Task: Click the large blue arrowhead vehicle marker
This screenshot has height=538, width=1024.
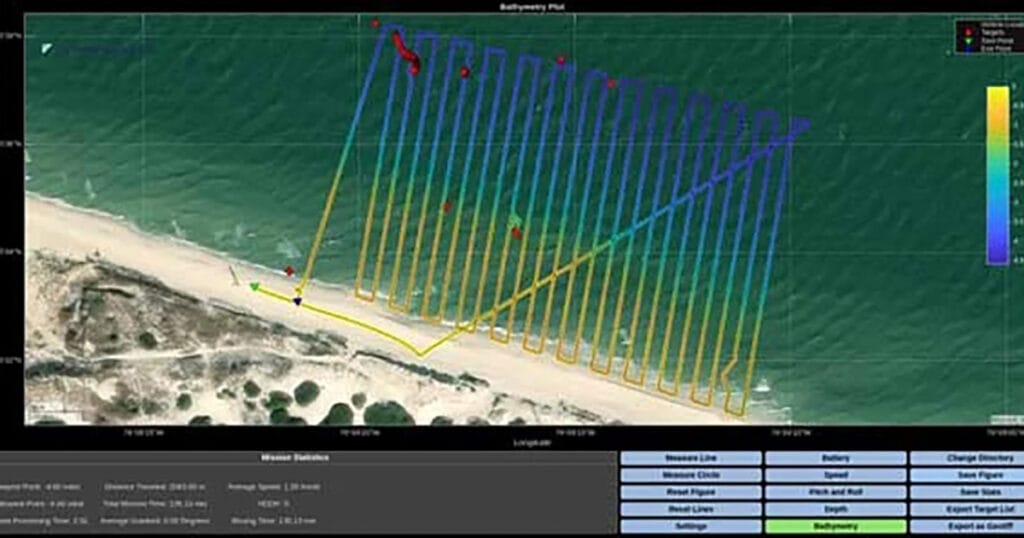Action: pos(800,126)
